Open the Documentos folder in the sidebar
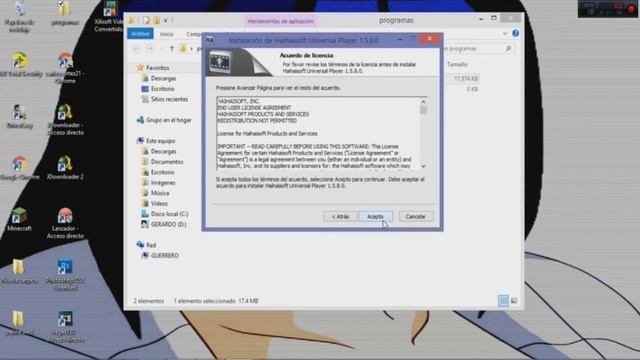This screenshot has height=360, width=640. pyautogui.click(x=167, y=162)
